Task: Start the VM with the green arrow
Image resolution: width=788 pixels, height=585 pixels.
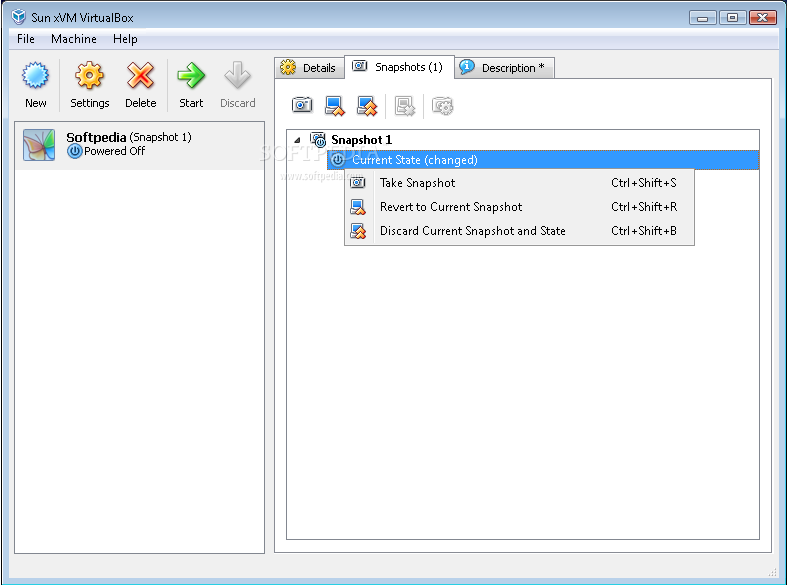Action: coord(191,75)
